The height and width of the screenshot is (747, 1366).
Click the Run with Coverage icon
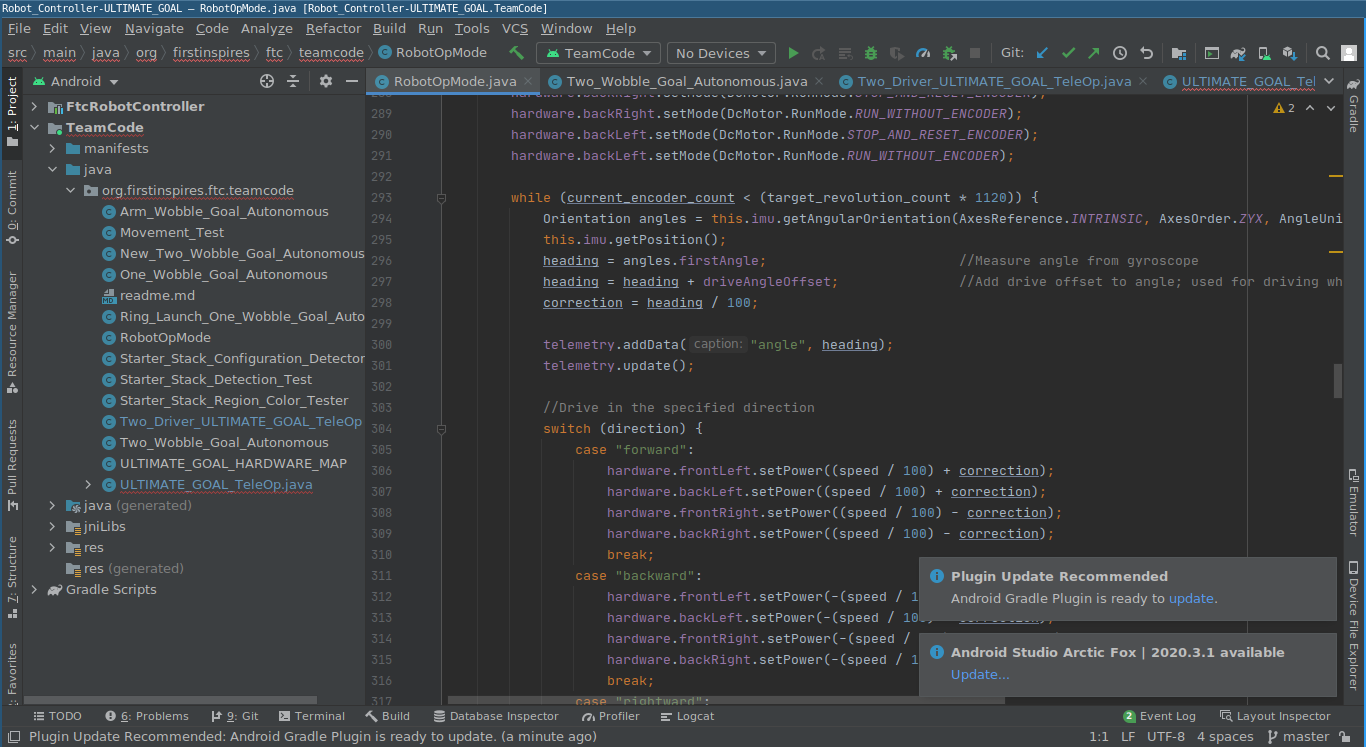(897, 53)
